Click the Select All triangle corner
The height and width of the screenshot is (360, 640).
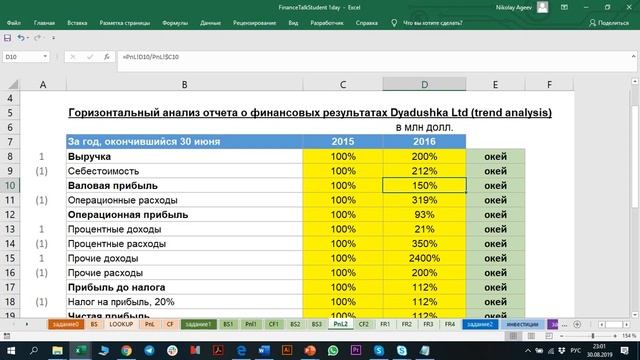click(x=13, y=84)
